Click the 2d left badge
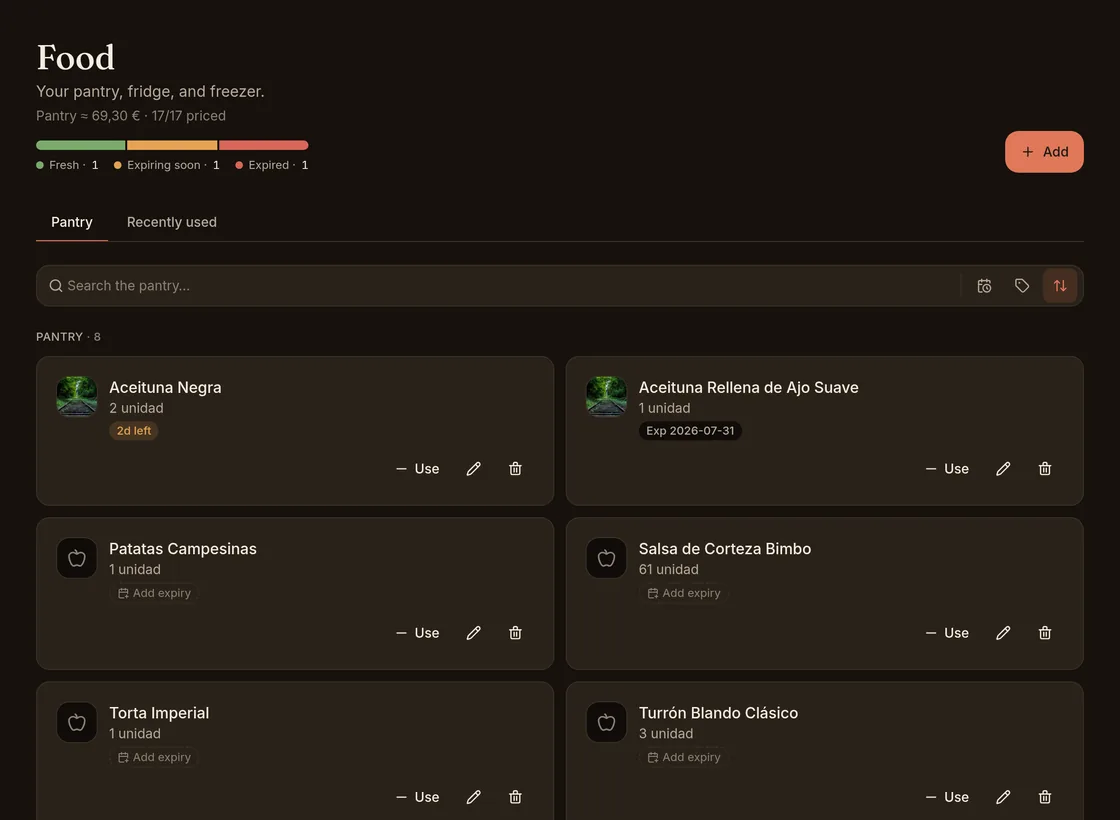 tap(134, 431)
